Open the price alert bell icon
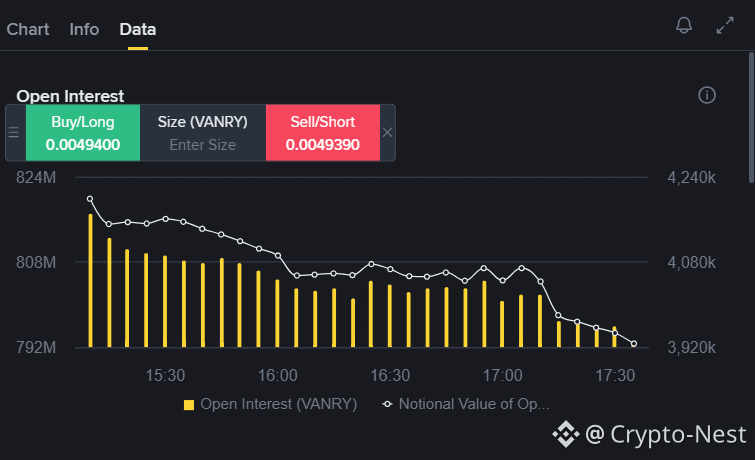 684,25
